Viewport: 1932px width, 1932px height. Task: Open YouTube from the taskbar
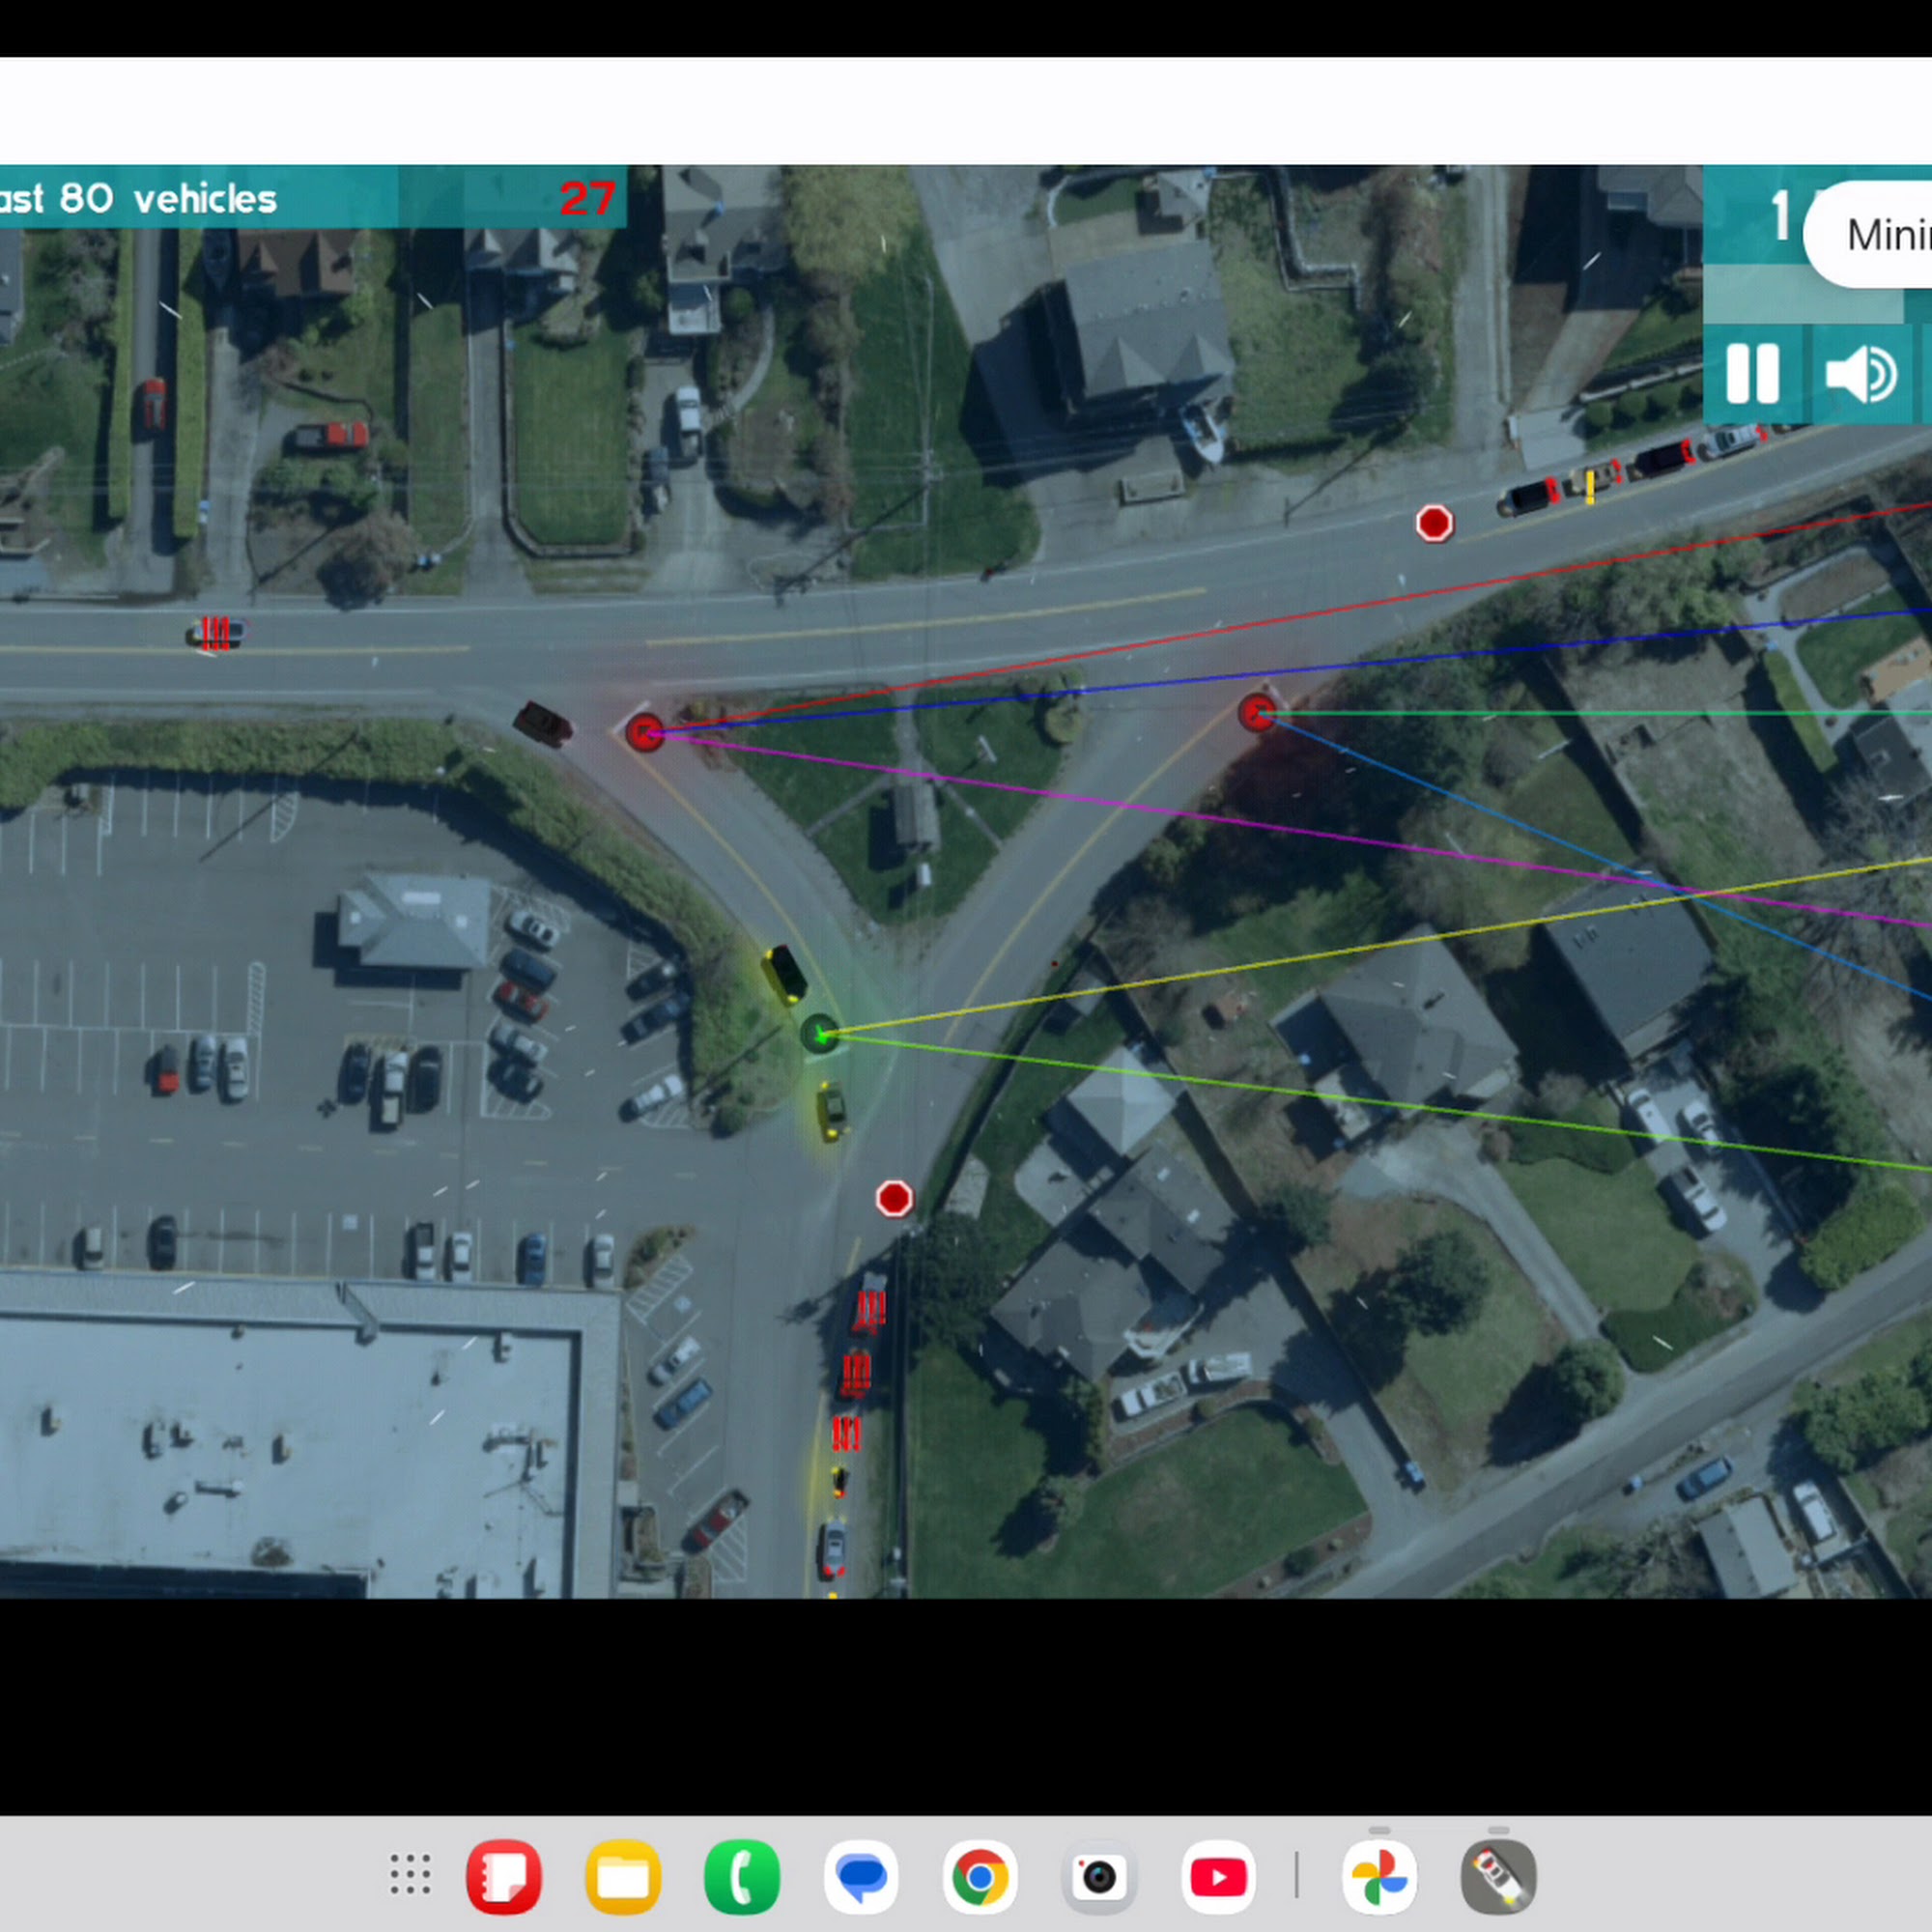pyautogui.click(x=1218, y=1876)
